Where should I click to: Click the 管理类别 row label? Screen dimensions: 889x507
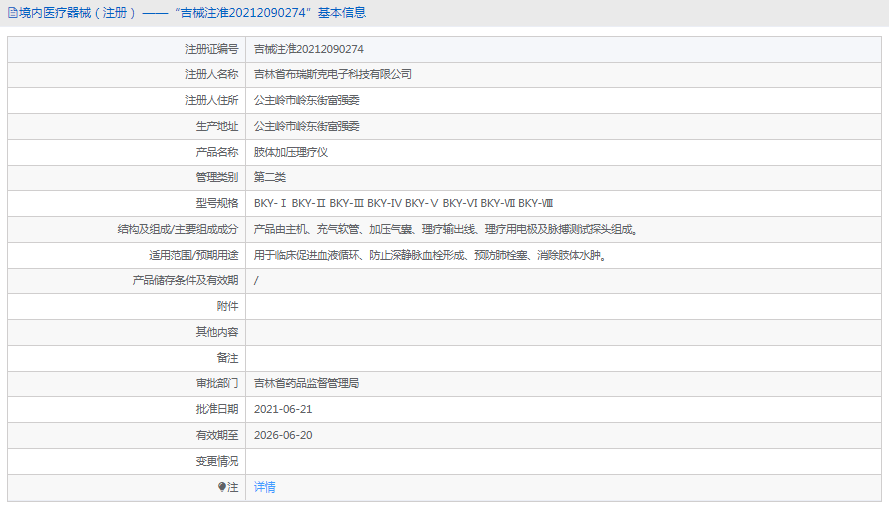tap(217, 178)
